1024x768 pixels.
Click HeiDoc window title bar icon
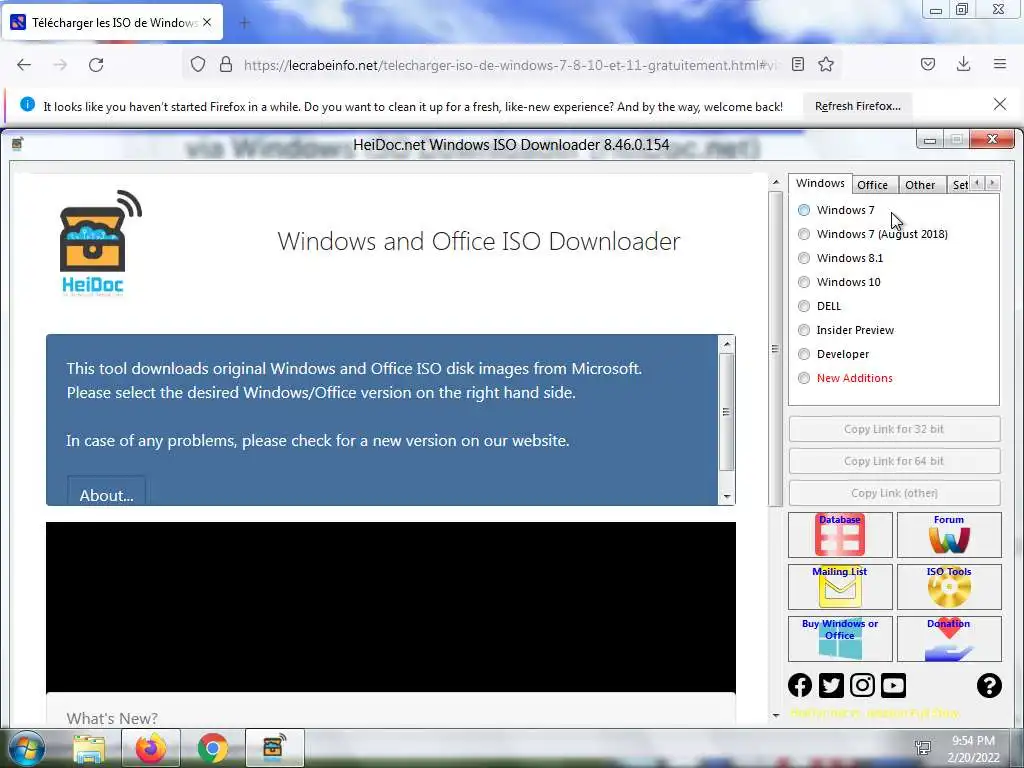coord(18,144)
